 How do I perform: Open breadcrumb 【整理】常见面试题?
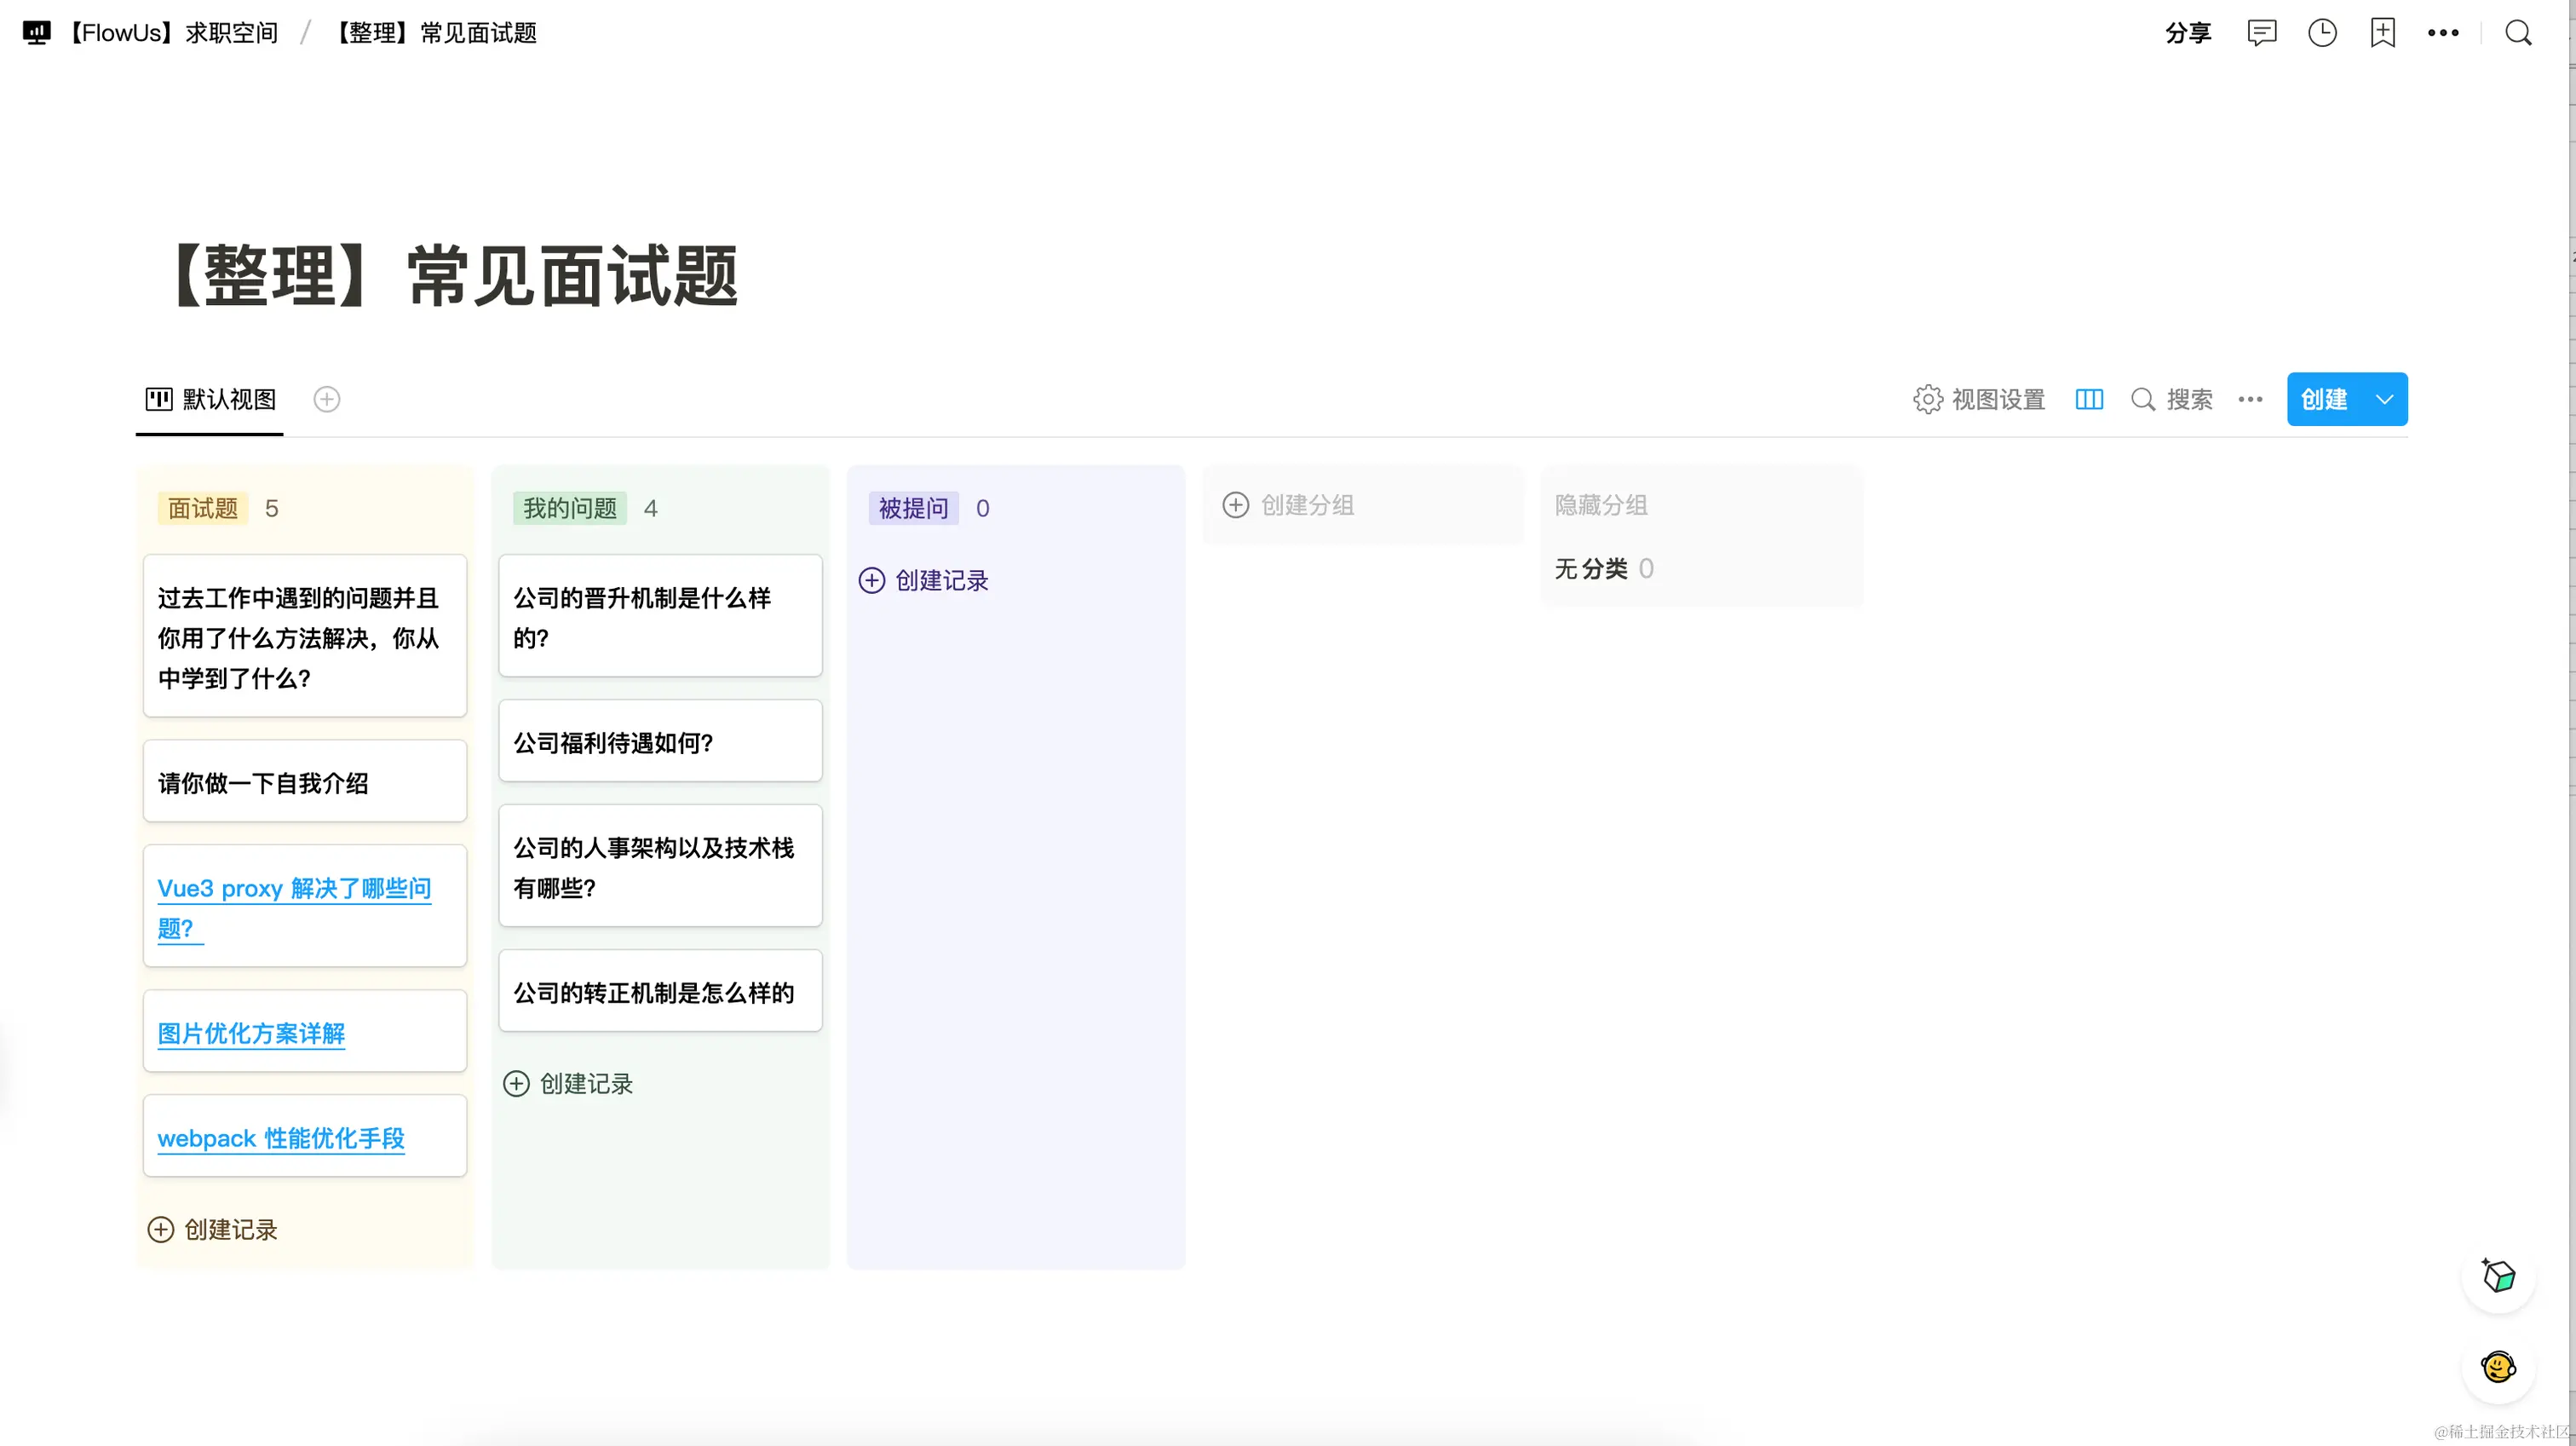pos(432,33)
